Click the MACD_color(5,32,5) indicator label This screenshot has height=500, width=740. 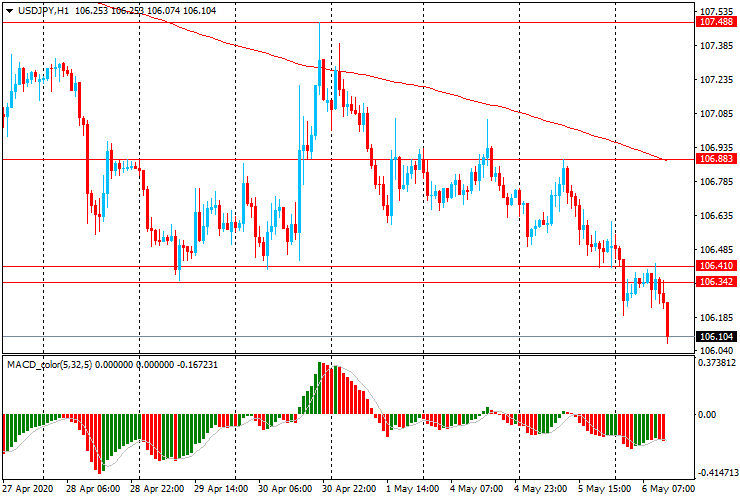pyautogui.click(x=50, y=364)
